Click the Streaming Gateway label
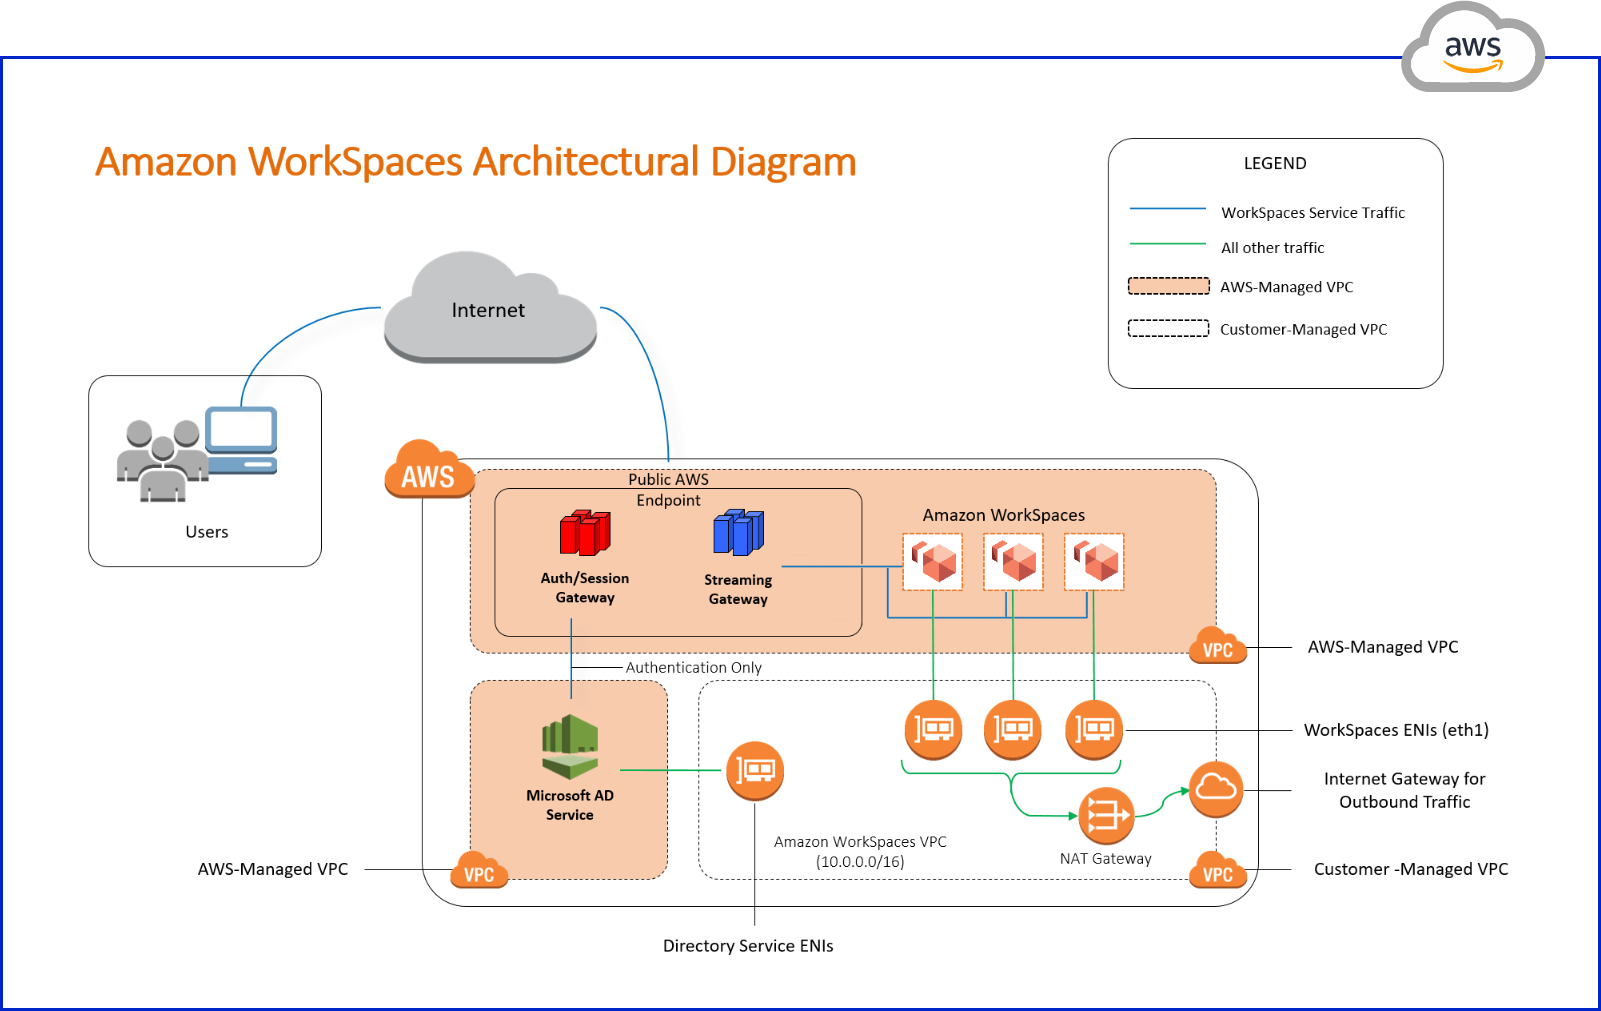Image resolution: width=1601 pixels, height=1011 pixels. [738, 589]
